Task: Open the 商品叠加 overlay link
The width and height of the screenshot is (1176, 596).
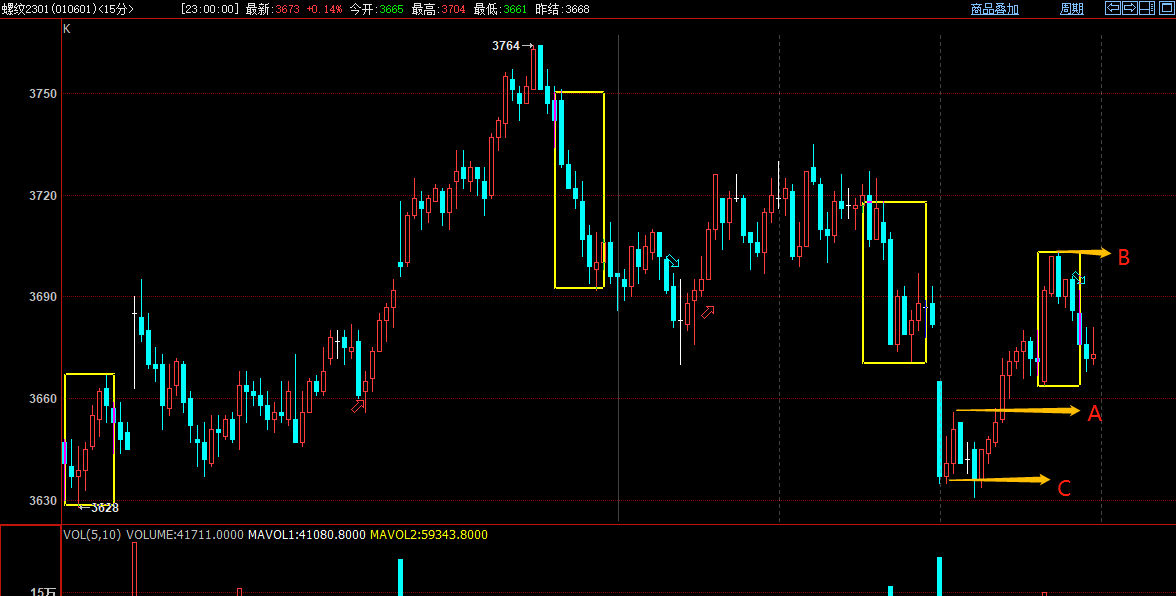Action: (x=994, y=9)
